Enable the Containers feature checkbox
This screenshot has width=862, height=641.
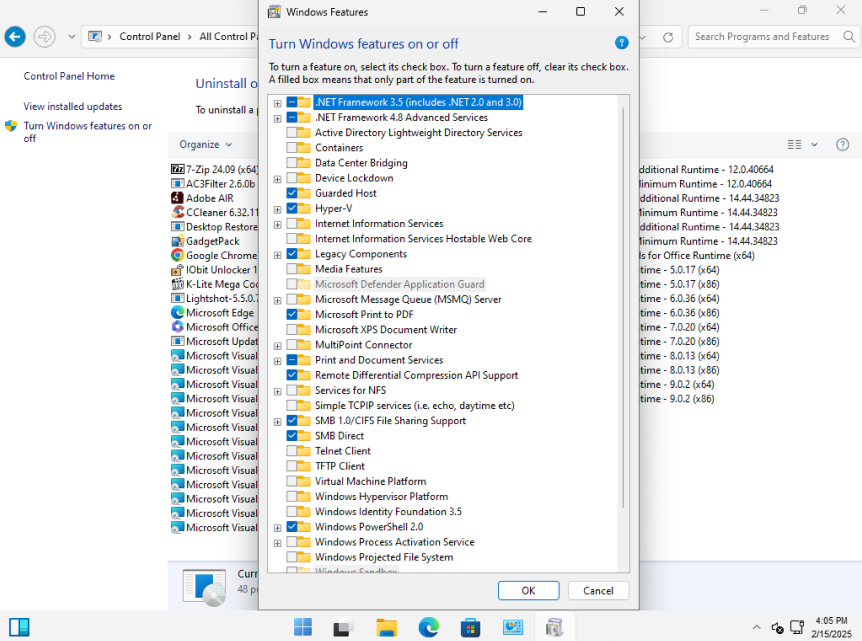click(291, 148)
